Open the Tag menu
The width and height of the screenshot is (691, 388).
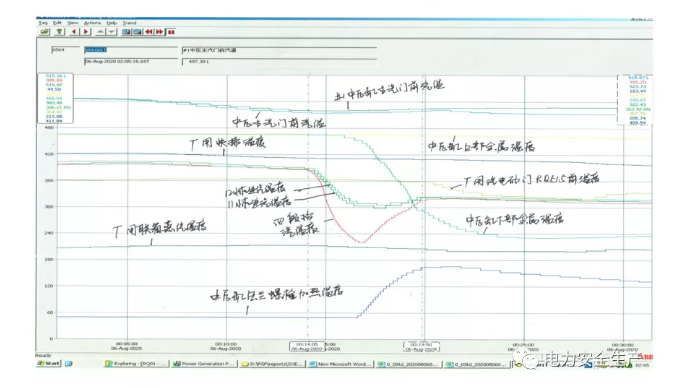[x=42, y=22]
